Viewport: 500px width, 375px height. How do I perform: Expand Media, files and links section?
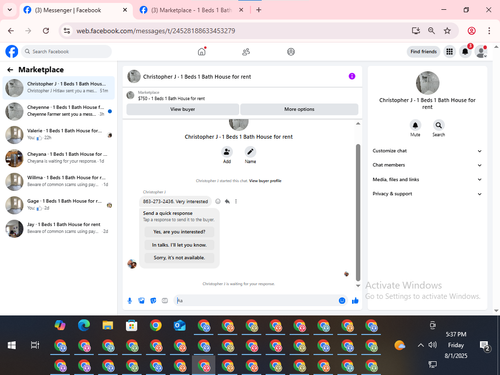point(427,179)
